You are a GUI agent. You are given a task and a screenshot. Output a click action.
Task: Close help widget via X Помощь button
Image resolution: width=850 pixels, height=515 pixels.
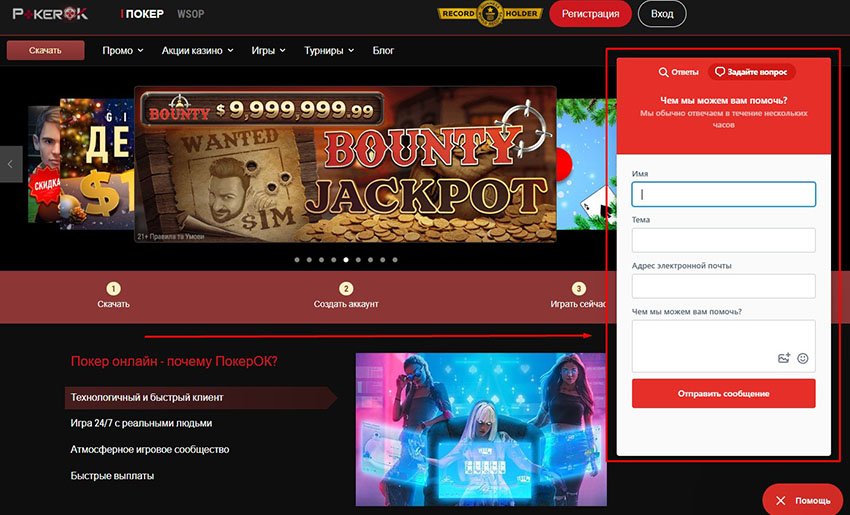[x=803, y=500]
